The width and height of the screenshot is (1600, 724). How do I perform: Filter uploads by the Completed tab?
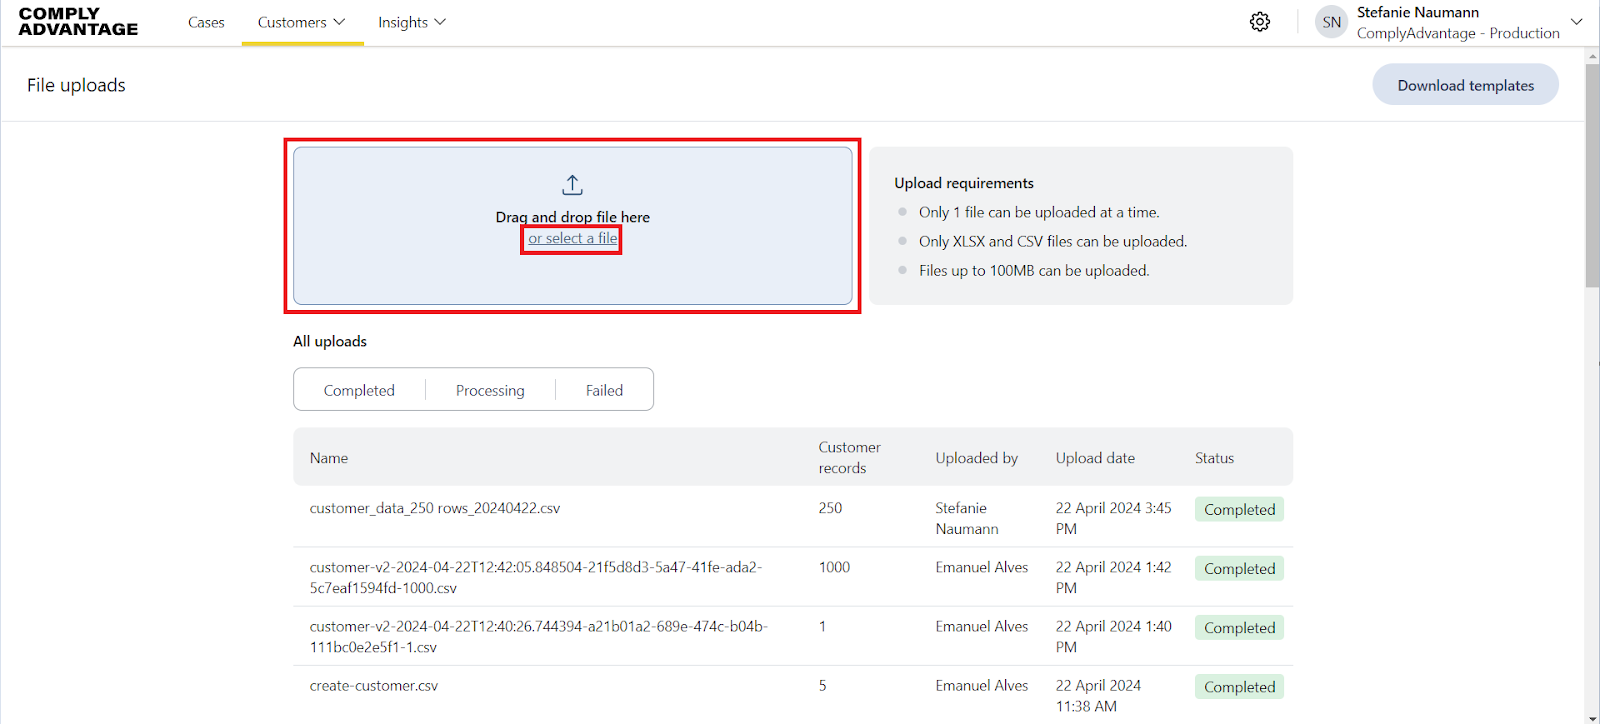click(x=359, y=390)
